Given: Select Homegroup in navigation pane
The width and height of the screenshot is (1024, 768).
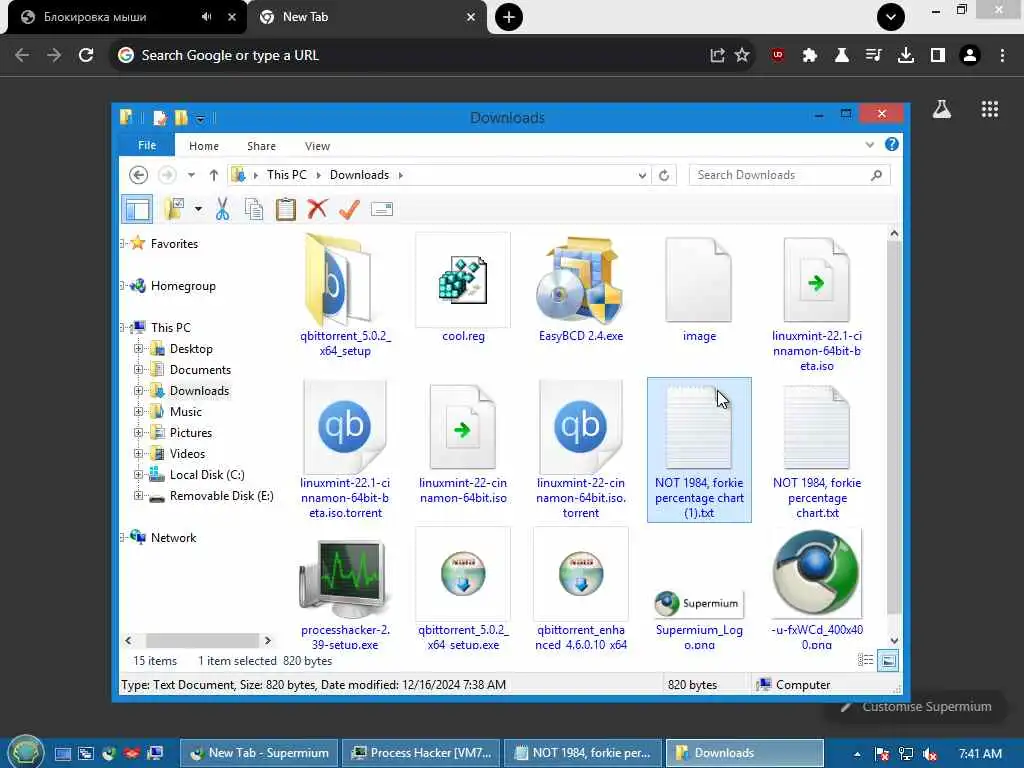Looking at the screenshot, I should 183,285.
